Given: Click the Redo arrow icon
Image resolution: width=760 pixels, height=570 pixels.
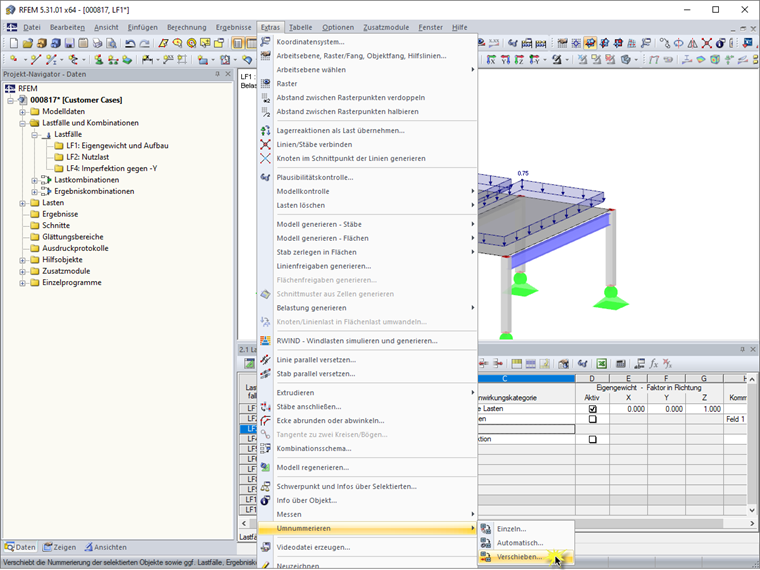Looking at the screenshot, I should 144,44.
